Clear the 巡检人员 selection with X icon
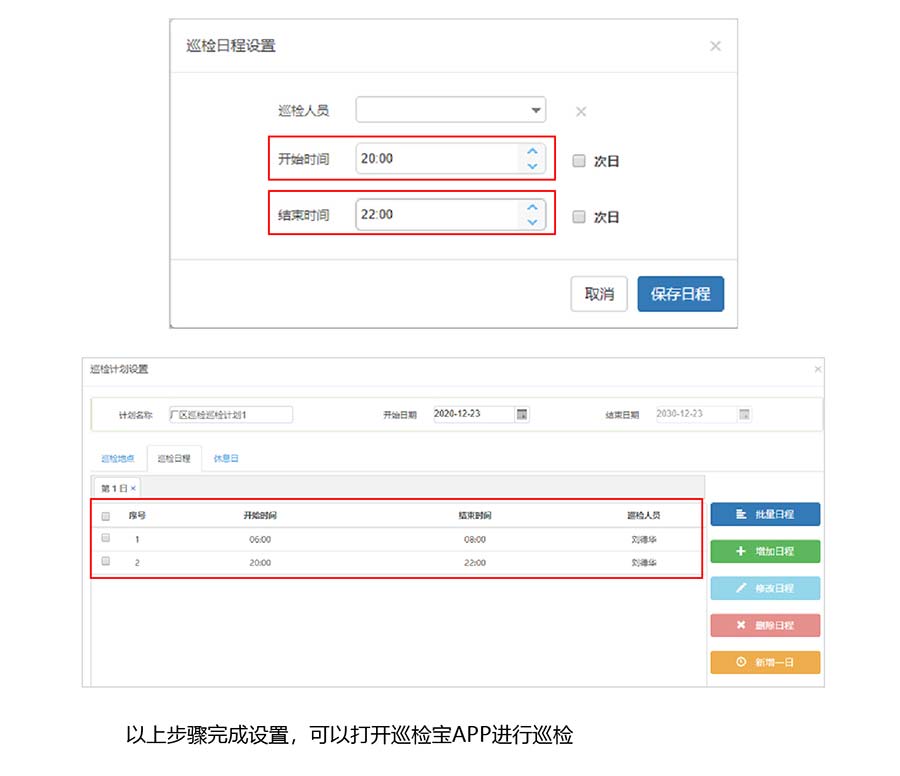The width and height of the screenshot is (900, 776). tap(581, 111)
